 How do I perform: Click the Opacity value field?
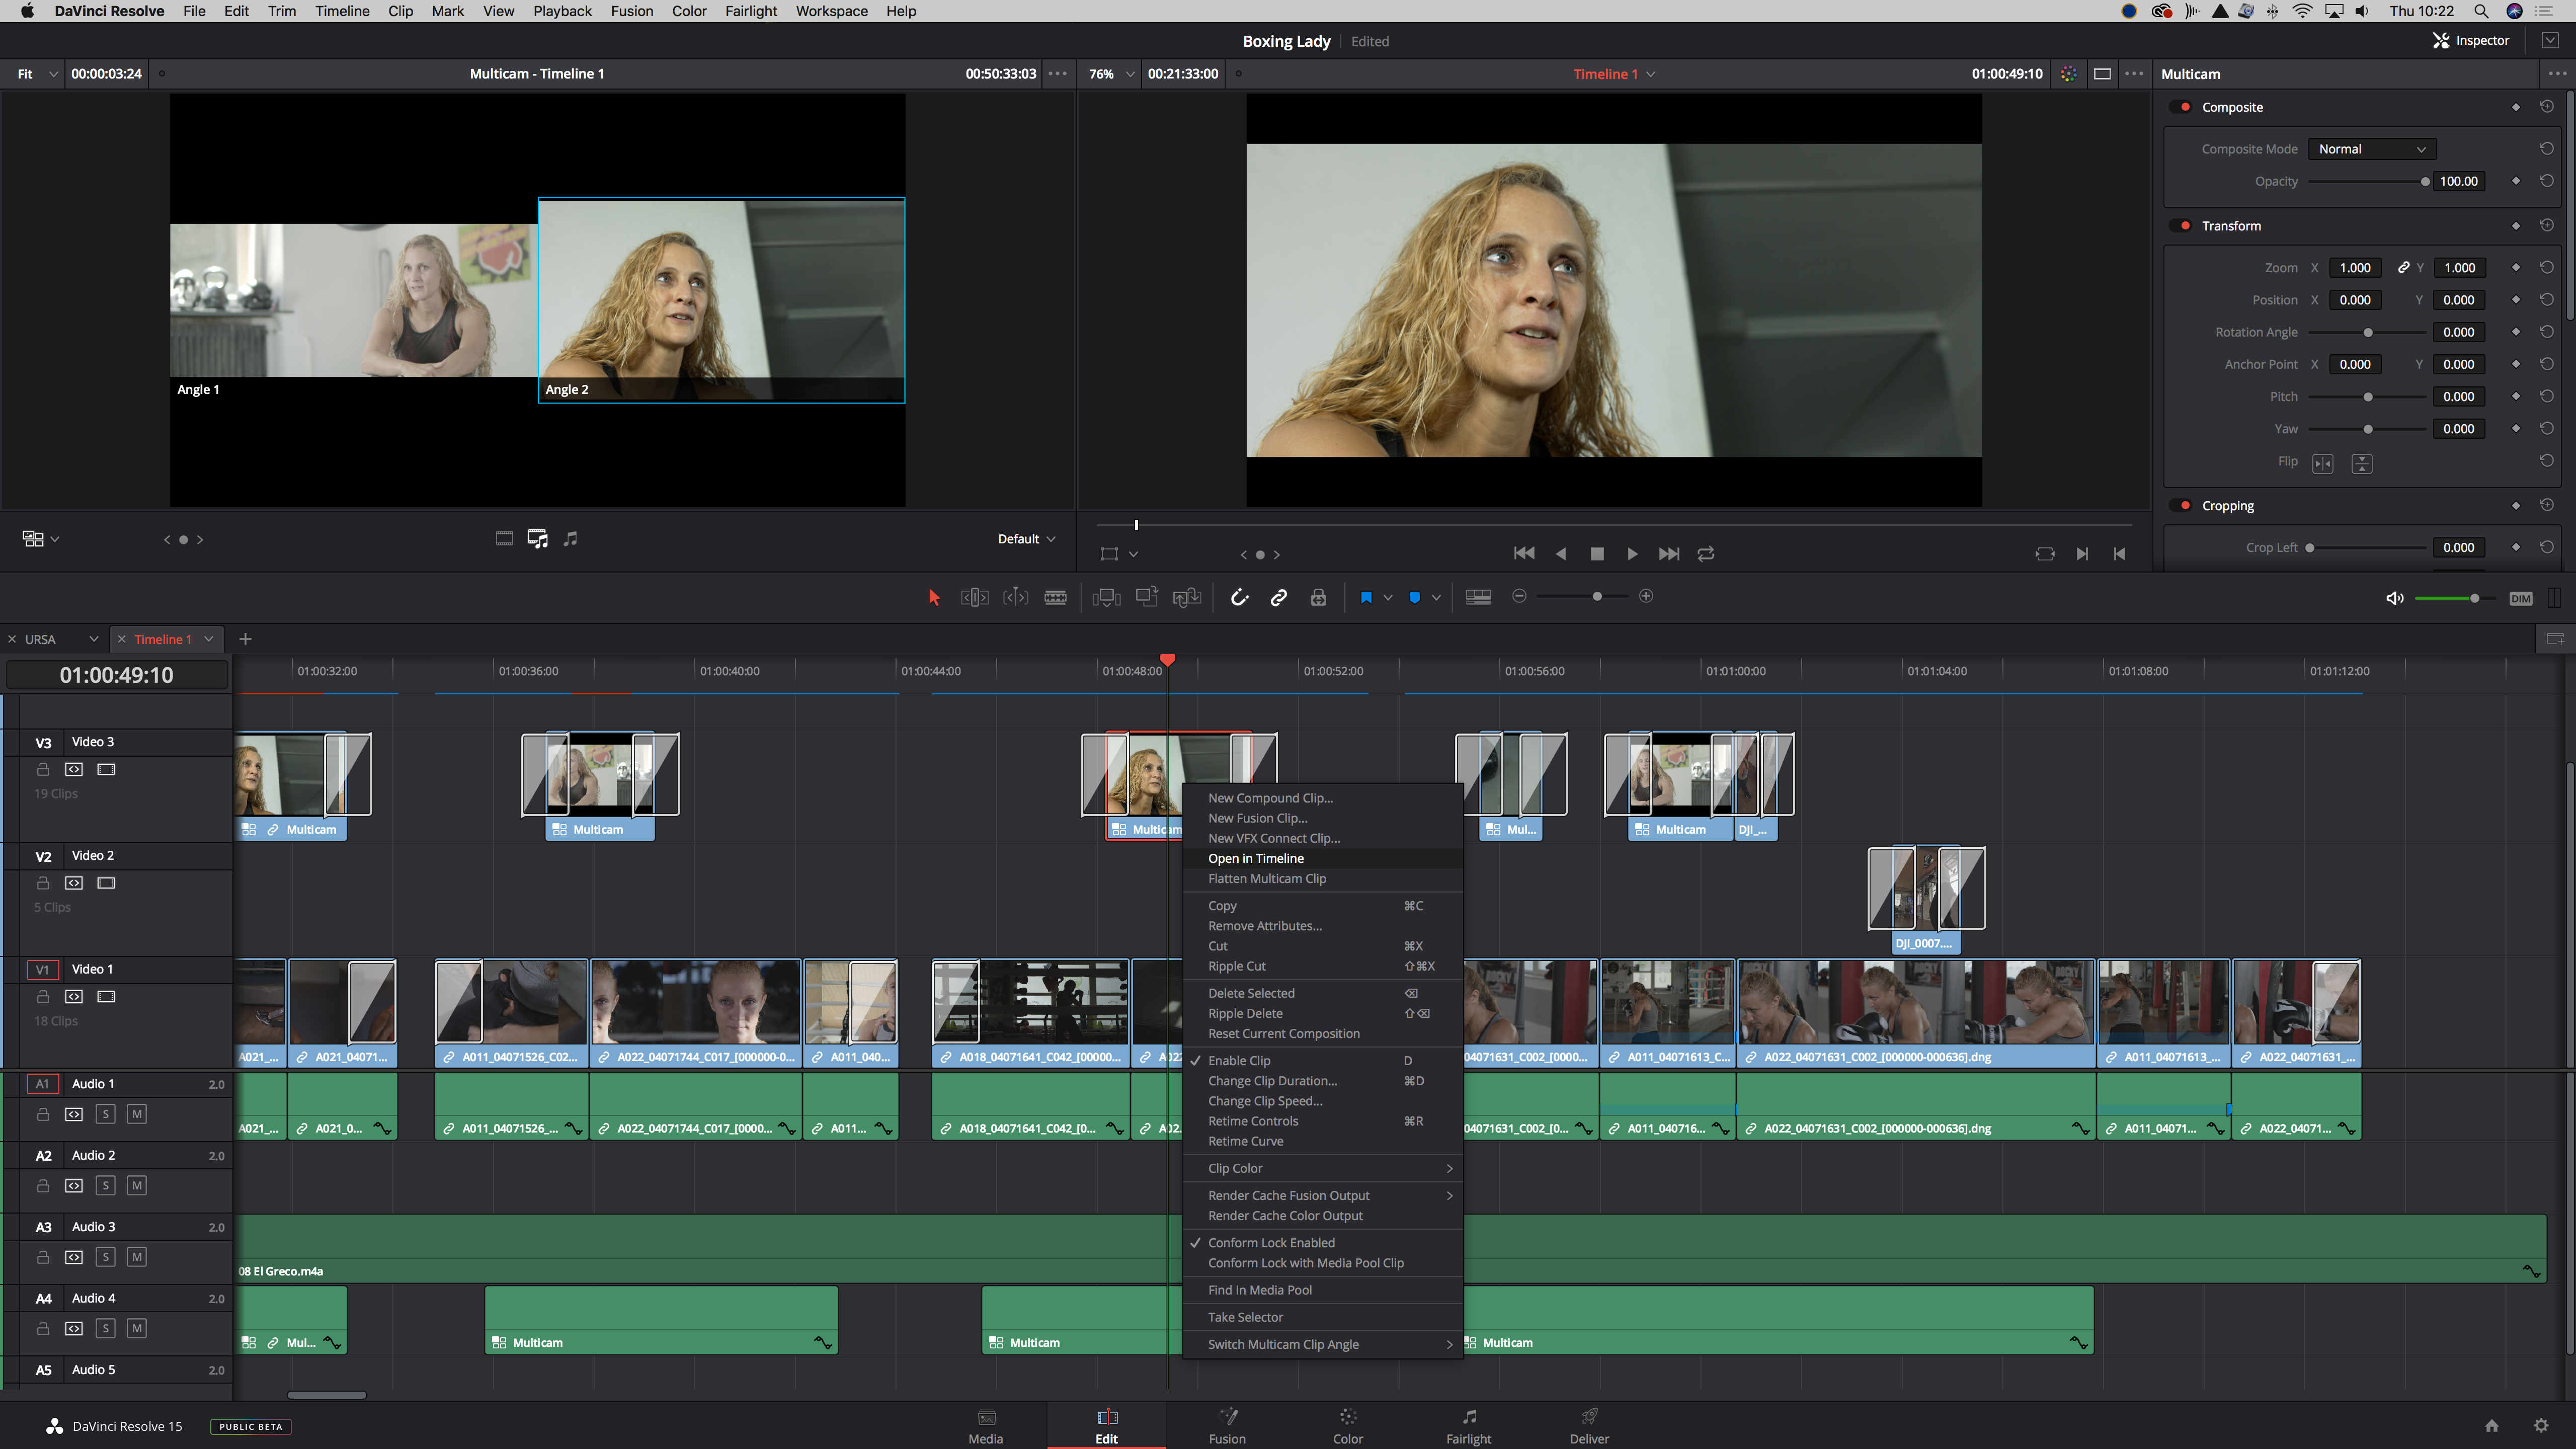(x=2458, y=181)
